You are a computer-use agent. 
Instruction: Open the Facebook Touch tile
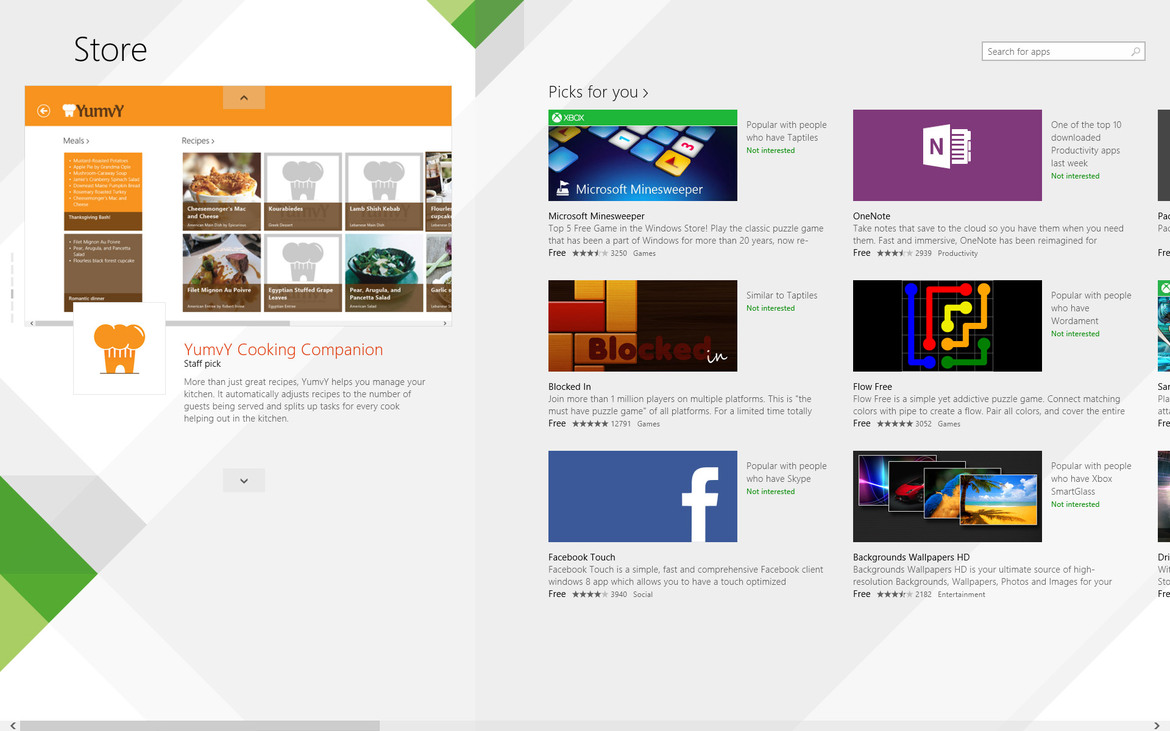coord(642,496)
